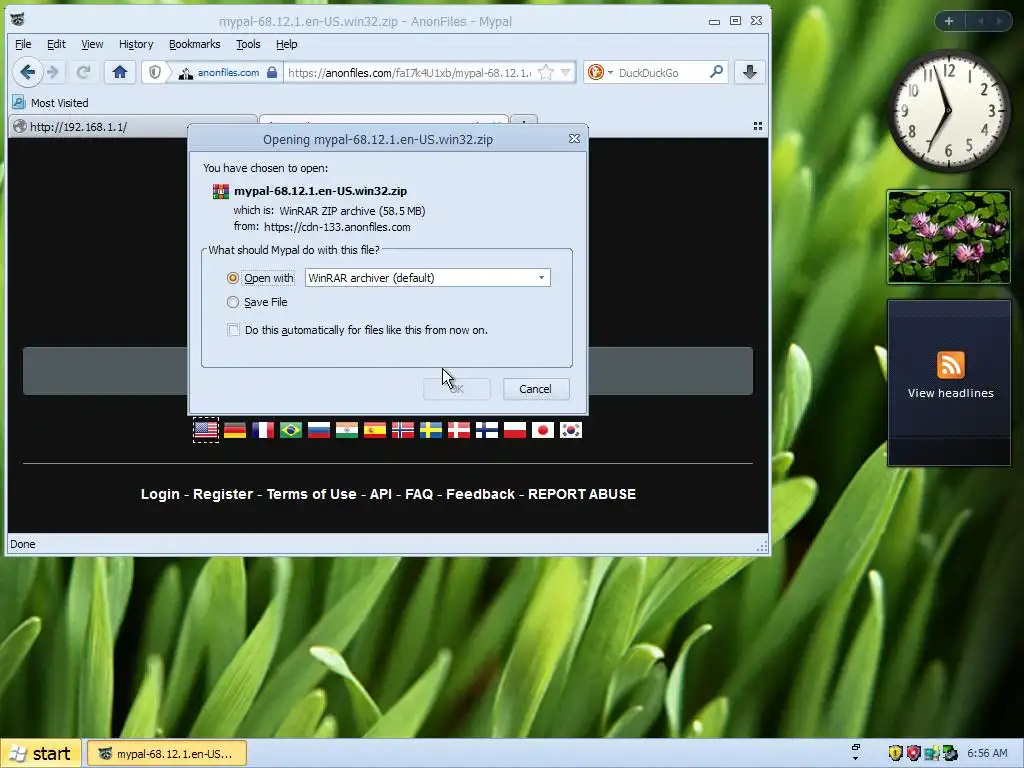Image resolution: width=1024 pixels, height=768 pixels.
Task: Select the German flag language
Action: click(234, 430)
